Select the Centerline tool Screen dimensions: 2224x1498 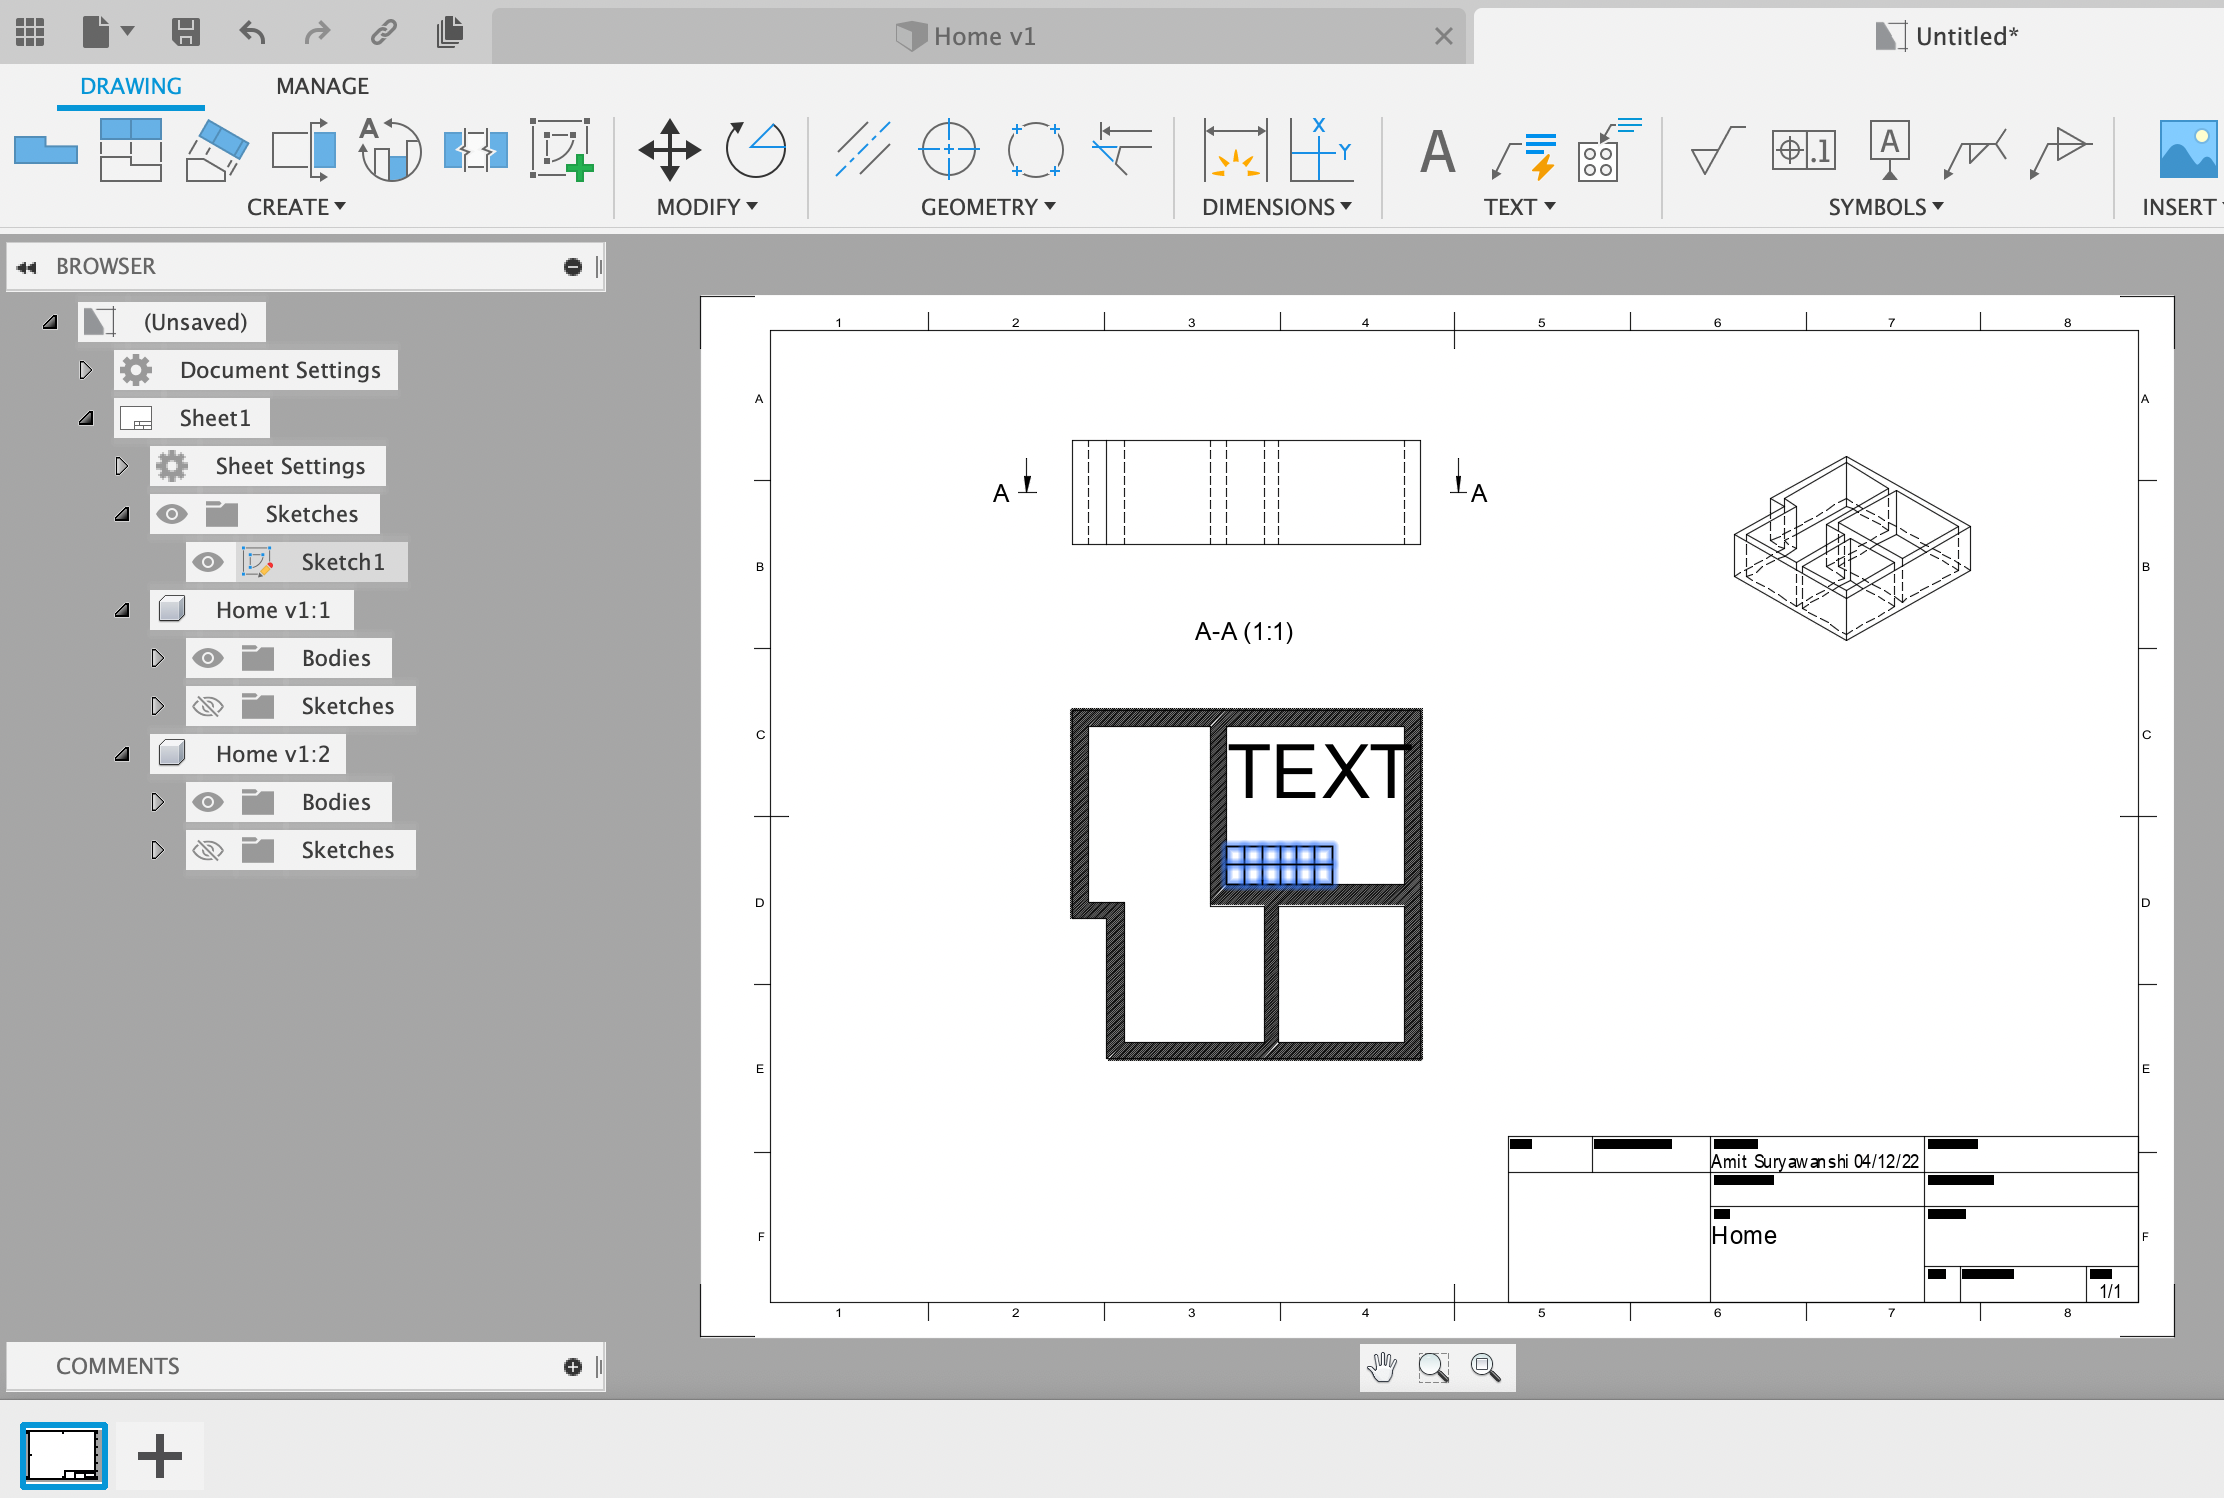click(862, 150)
